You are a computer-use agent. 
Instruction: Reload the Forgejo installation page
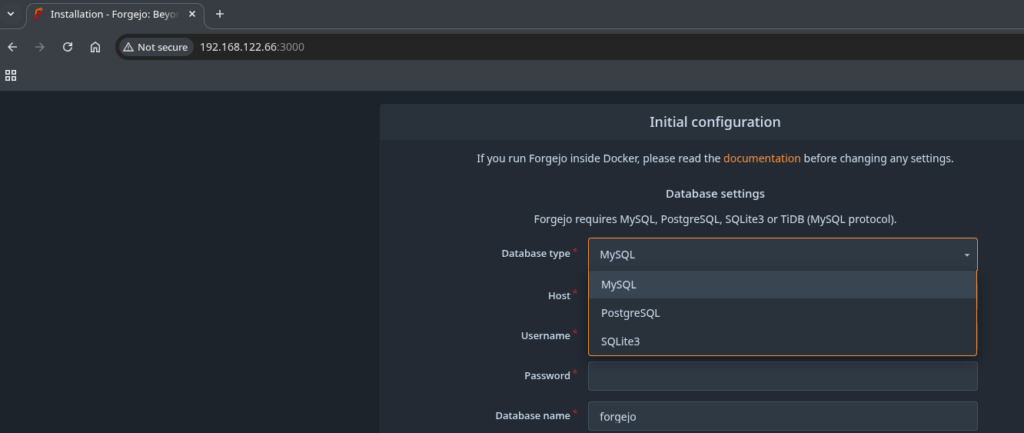tap(68, 47)
